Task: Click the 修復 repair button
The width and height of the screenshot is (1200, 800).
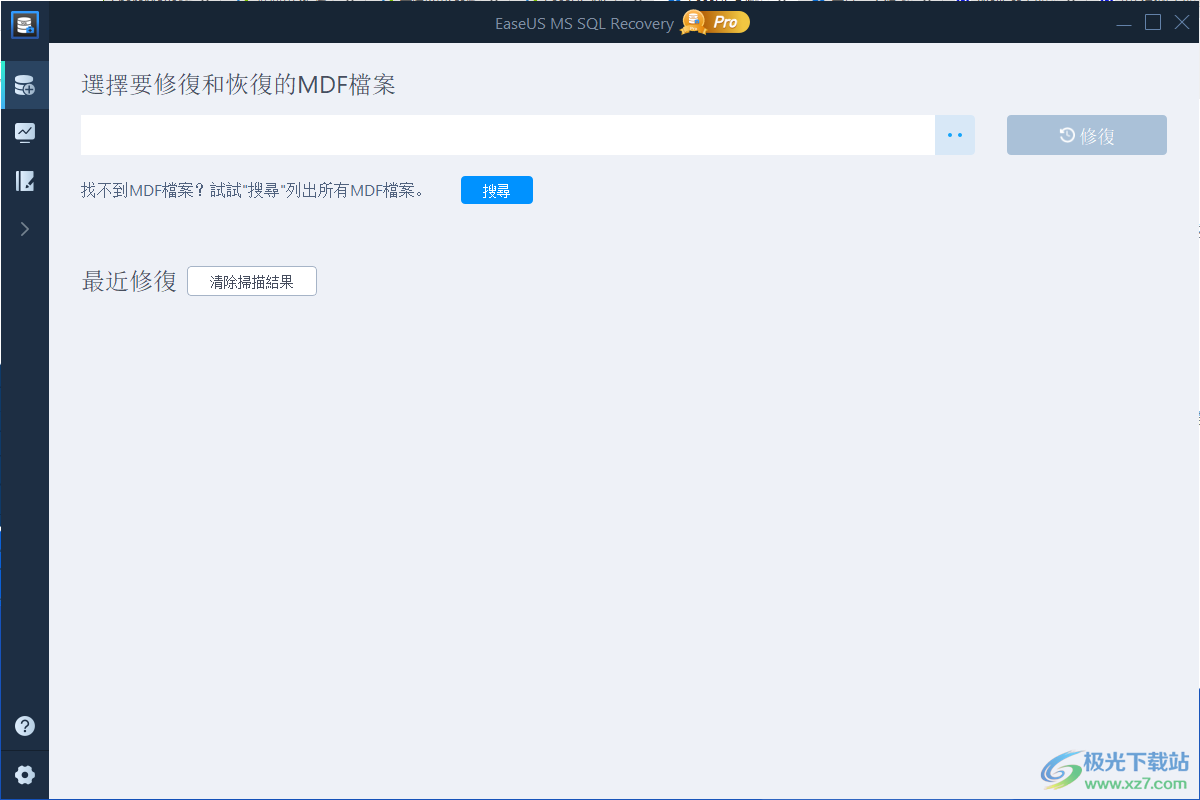Action: click(1087, 135)
